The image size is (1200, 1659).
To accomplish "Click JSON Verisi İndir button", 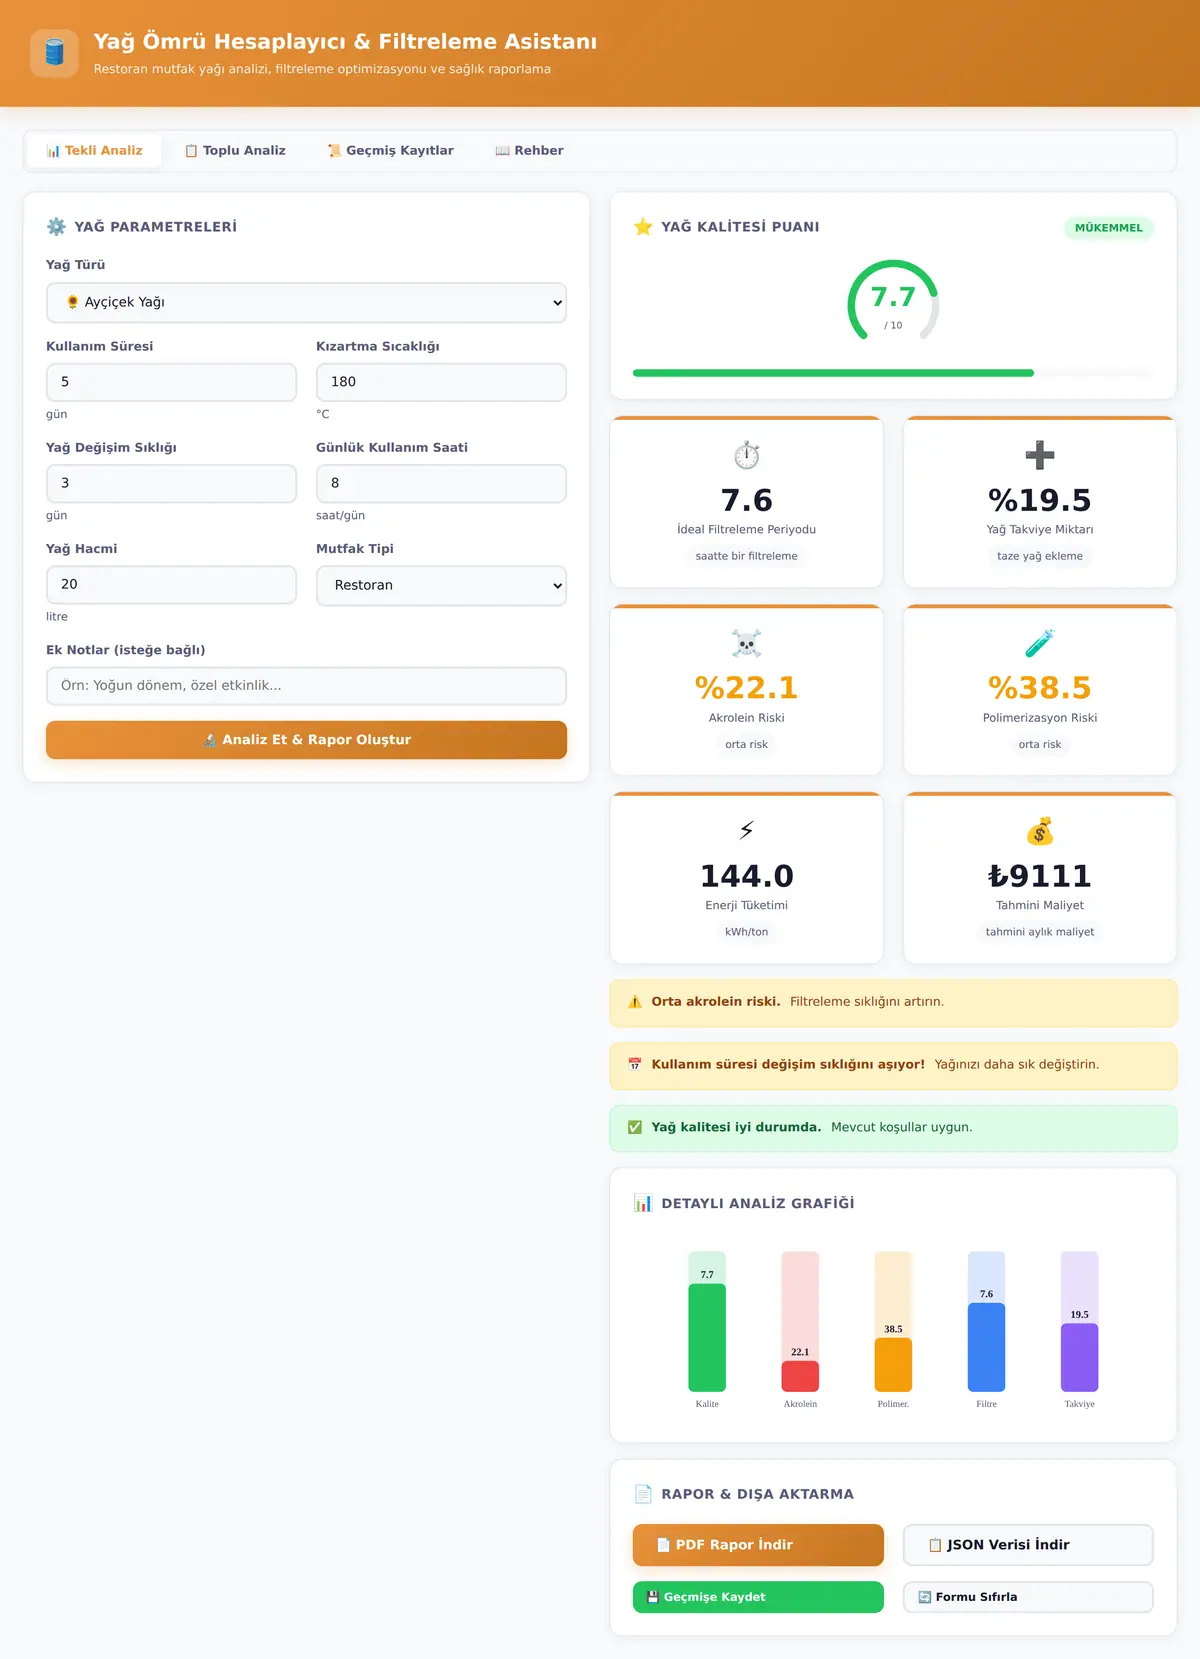I will [x=1028, y=1545].
